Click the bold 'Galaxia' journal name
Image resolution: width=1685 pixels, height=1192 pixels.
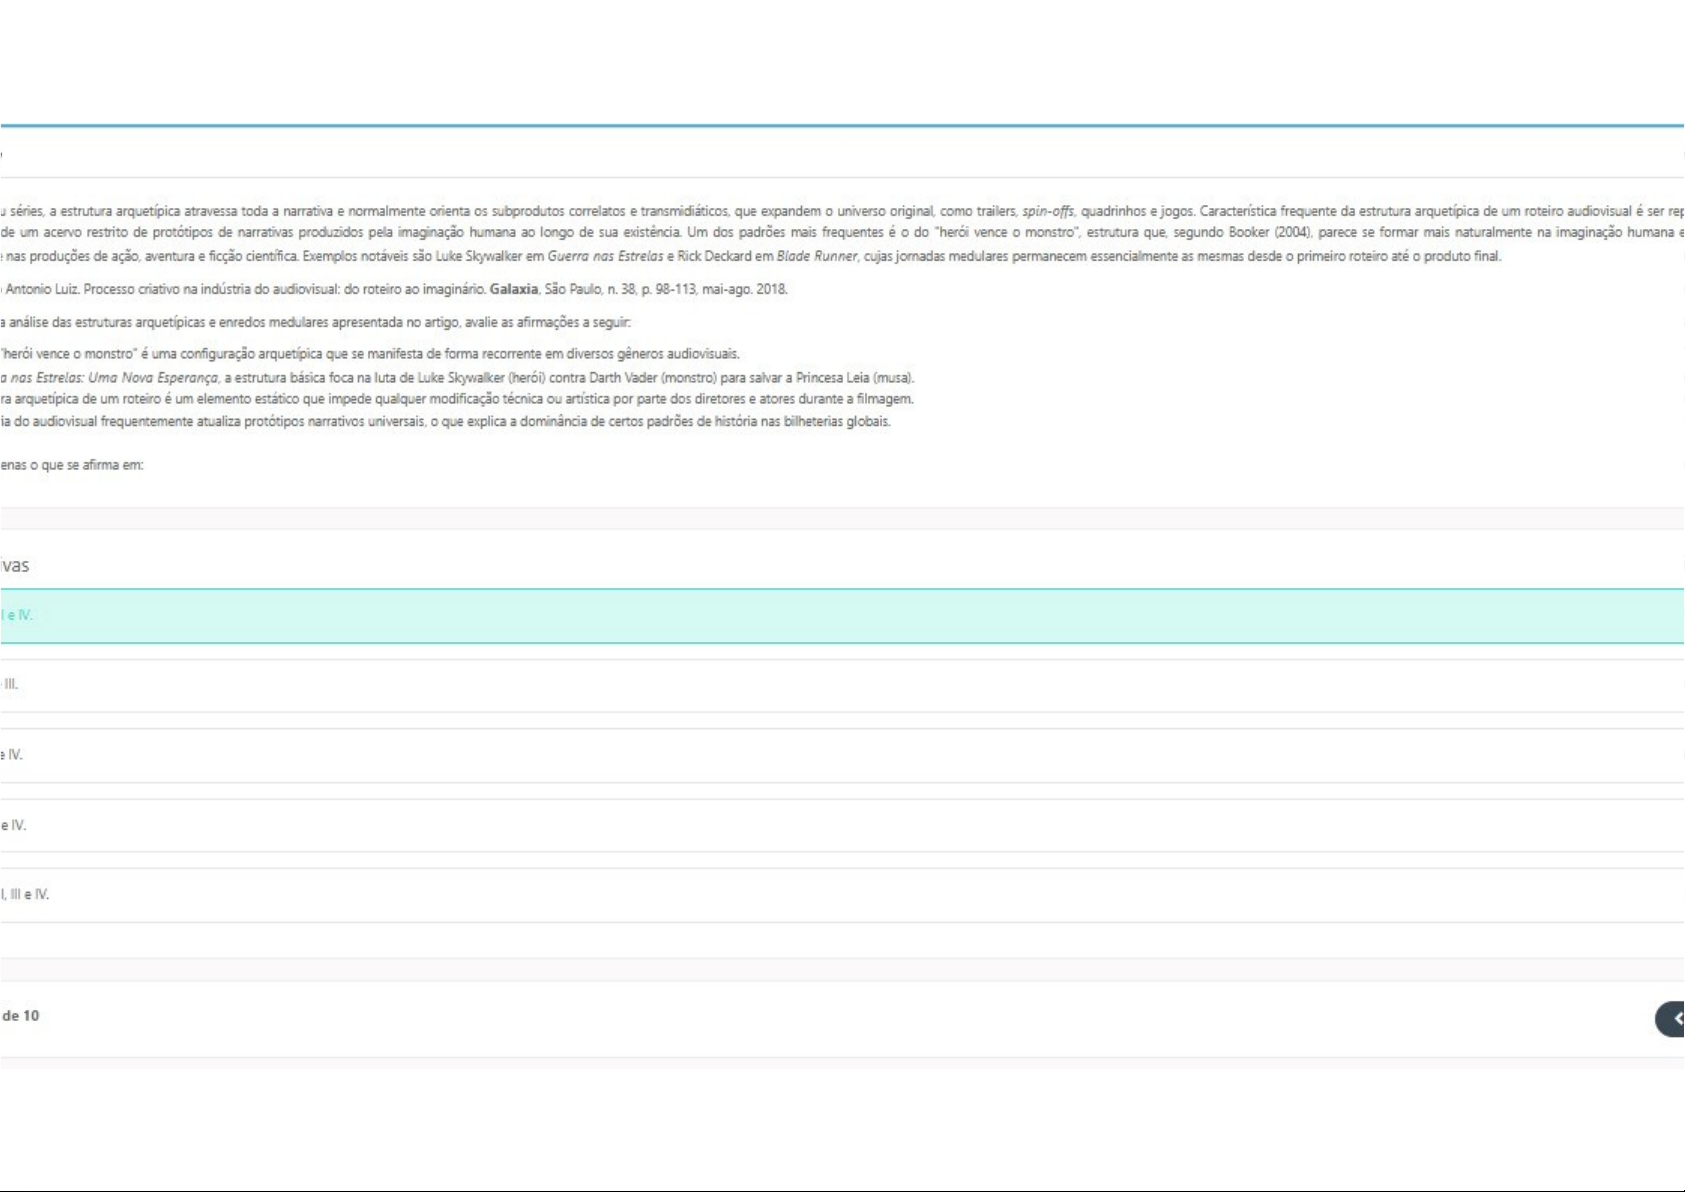pyautogui.click(x=514, y=290)
